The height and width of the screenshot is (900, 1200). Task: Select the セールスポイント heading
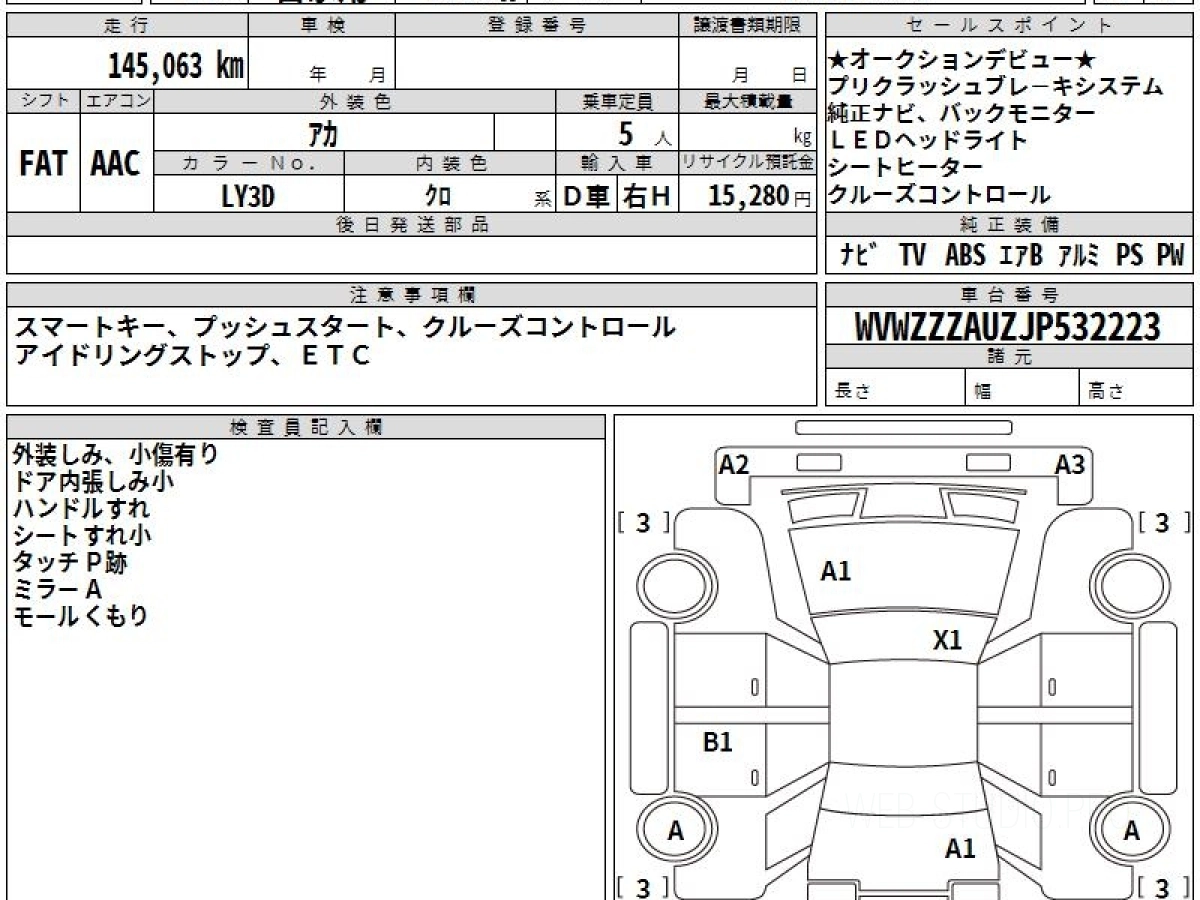pos(1009,26)
